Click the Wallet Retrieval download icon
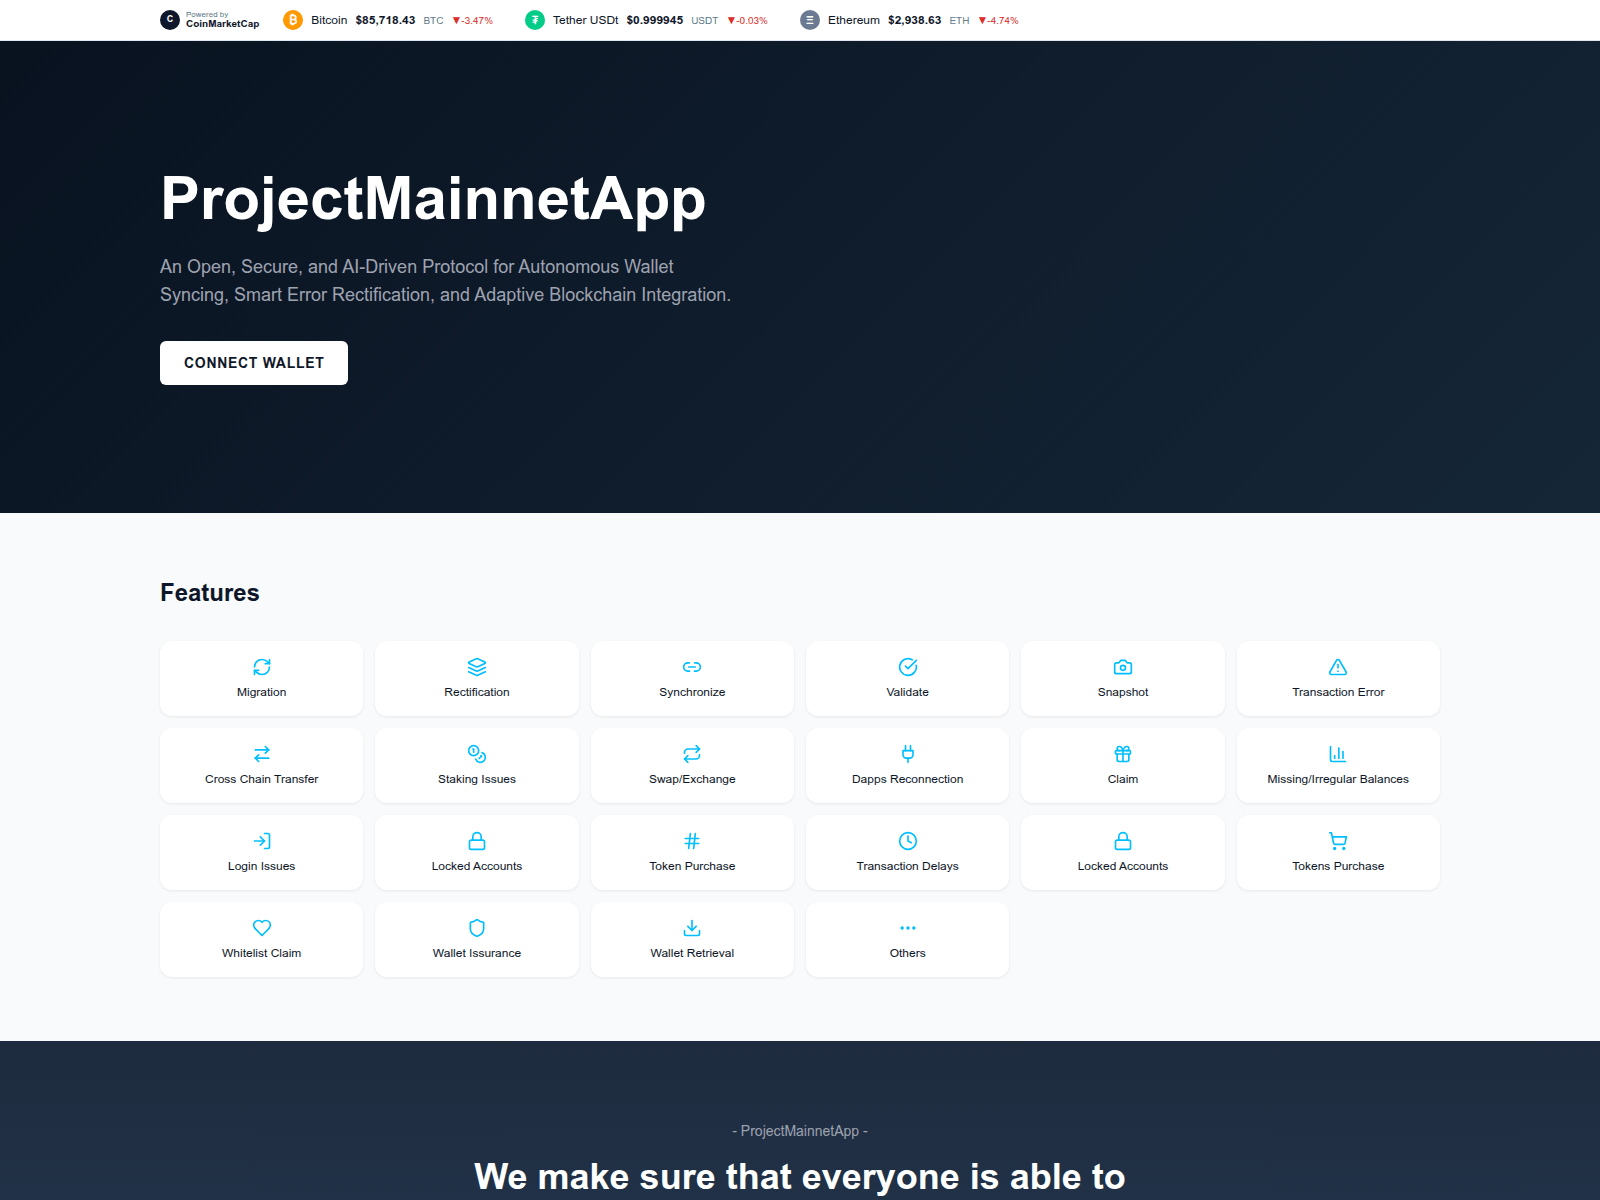 point(692,928)
